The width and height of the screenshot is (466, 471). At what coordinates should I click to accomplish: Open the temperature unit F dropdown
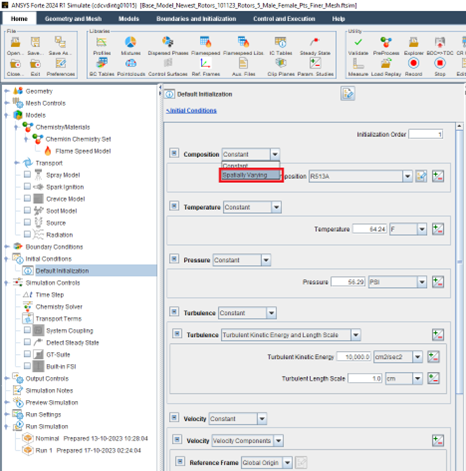tap(422, 229)
